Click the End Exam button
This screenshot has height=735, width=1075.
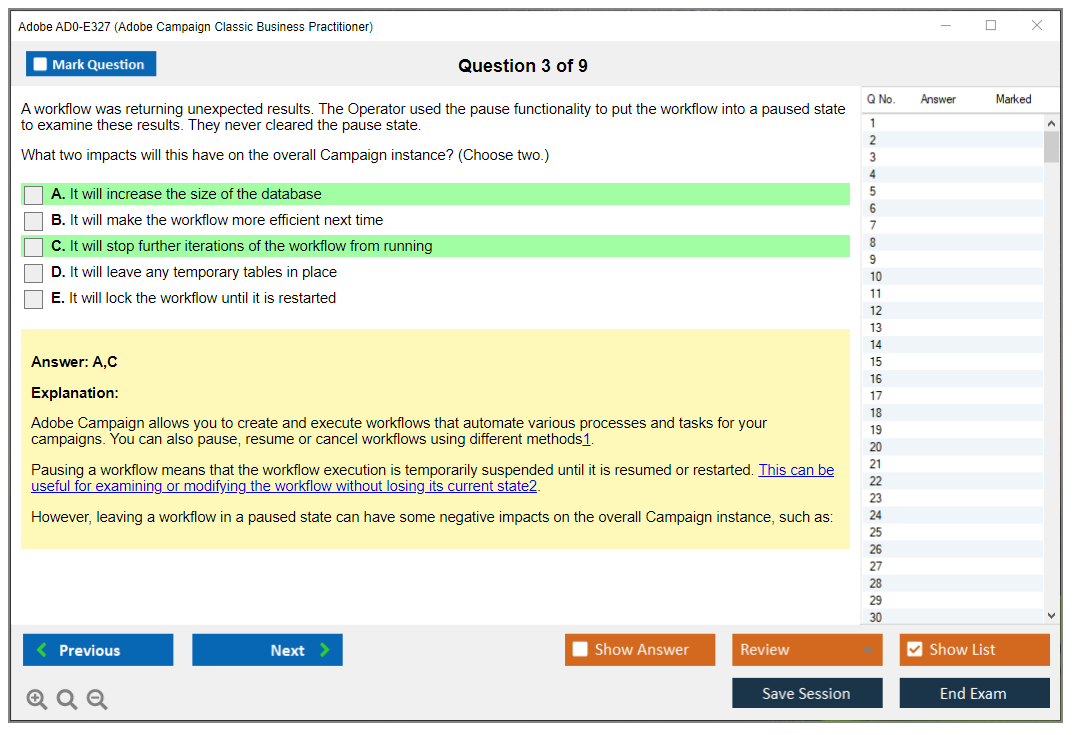(x=973, y=693)
